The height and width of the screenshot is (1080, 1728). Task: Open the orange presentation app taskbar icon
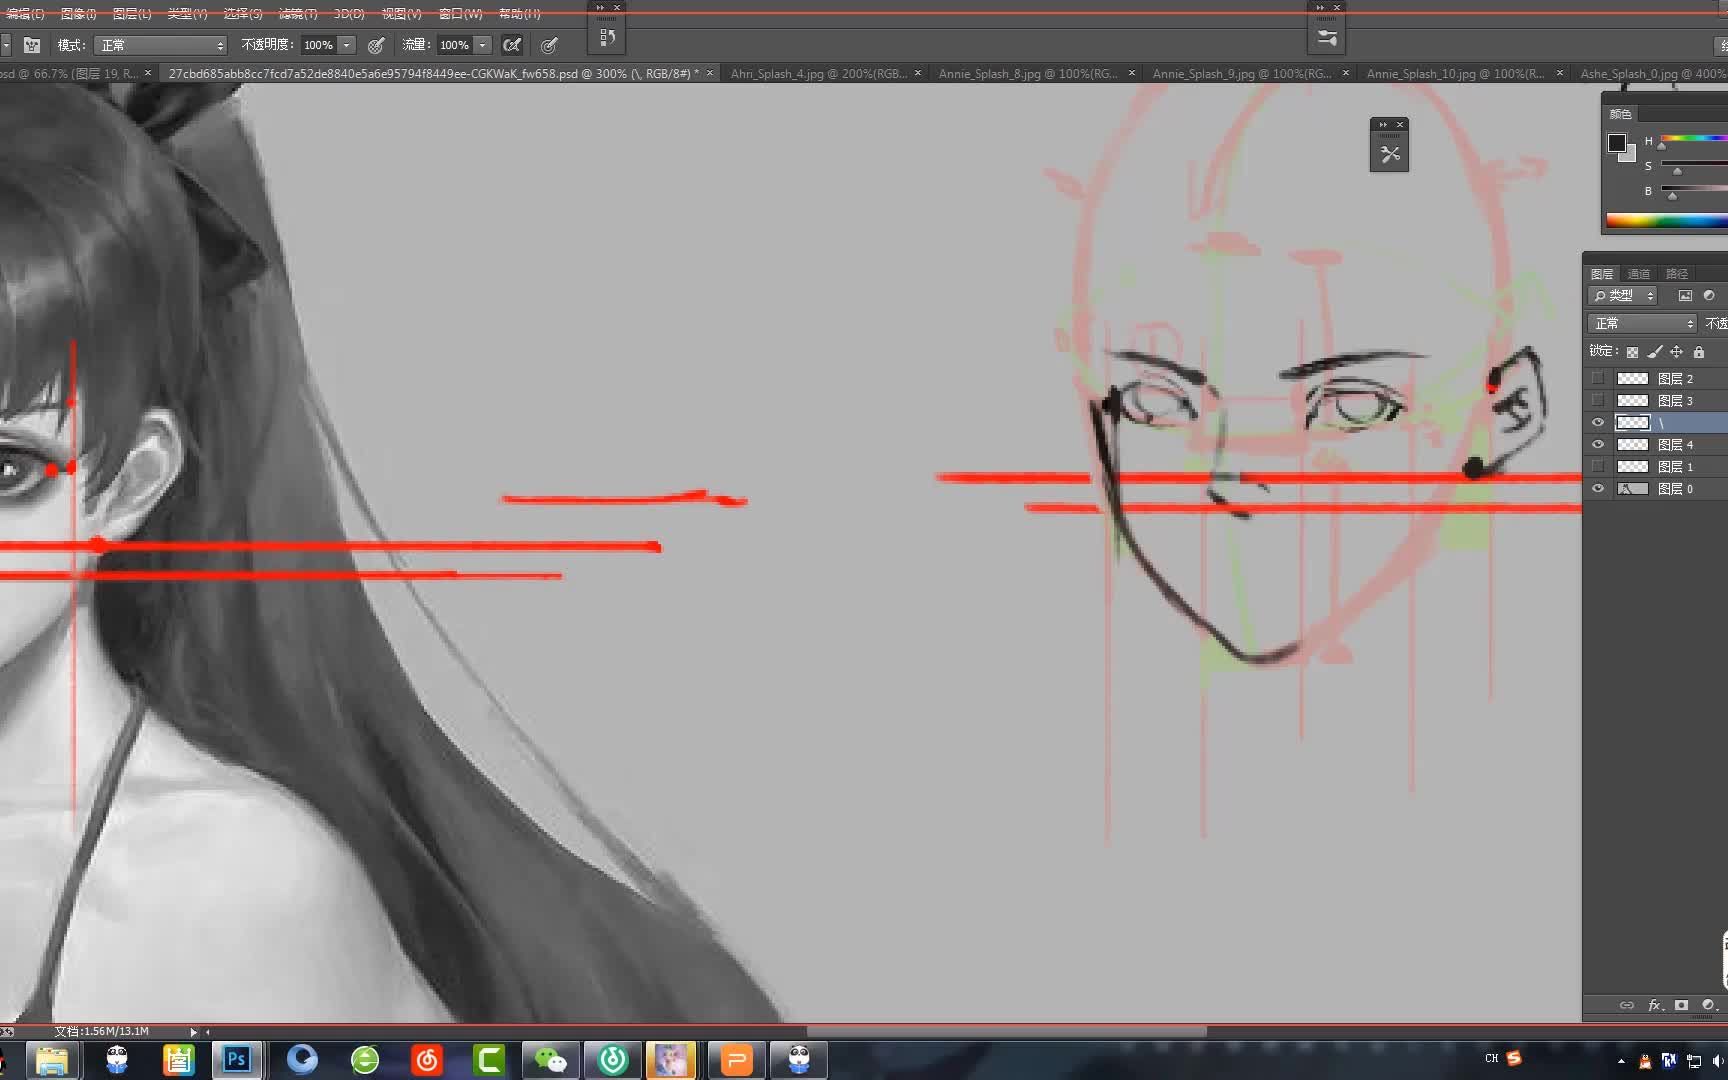point(736,1059)
